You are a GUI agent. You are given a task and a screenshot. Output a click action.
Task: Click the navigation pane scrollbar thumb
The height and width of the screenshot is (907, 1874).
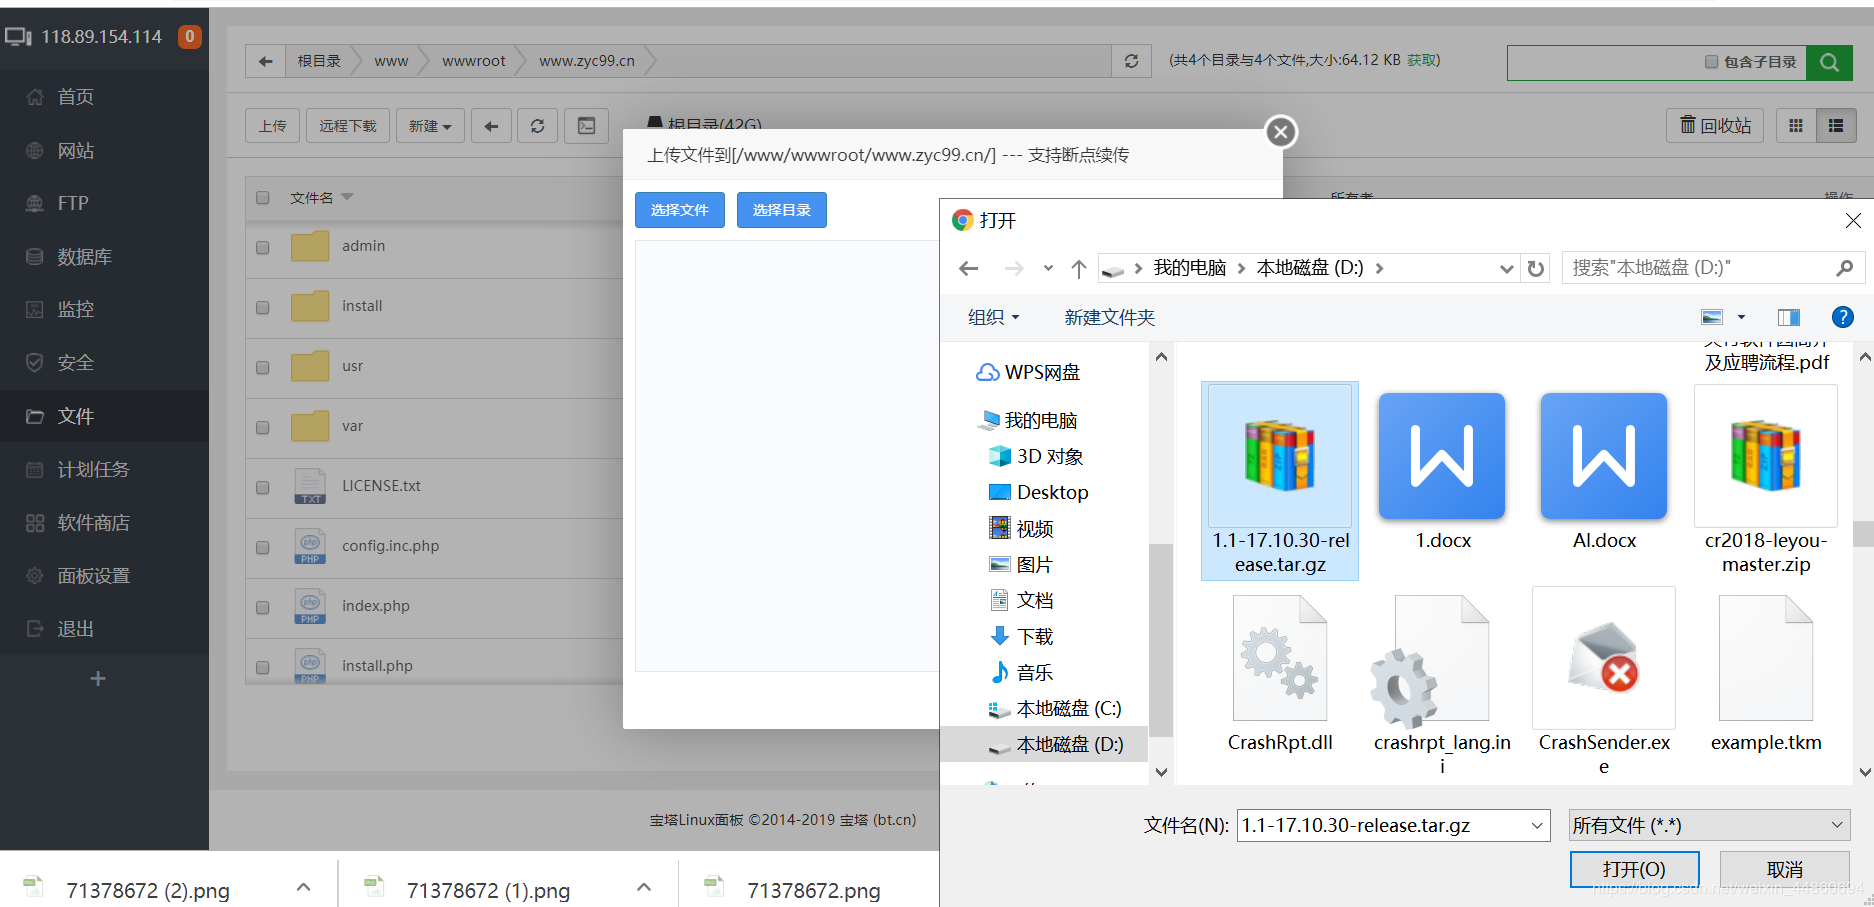(x=1161, y=640)
